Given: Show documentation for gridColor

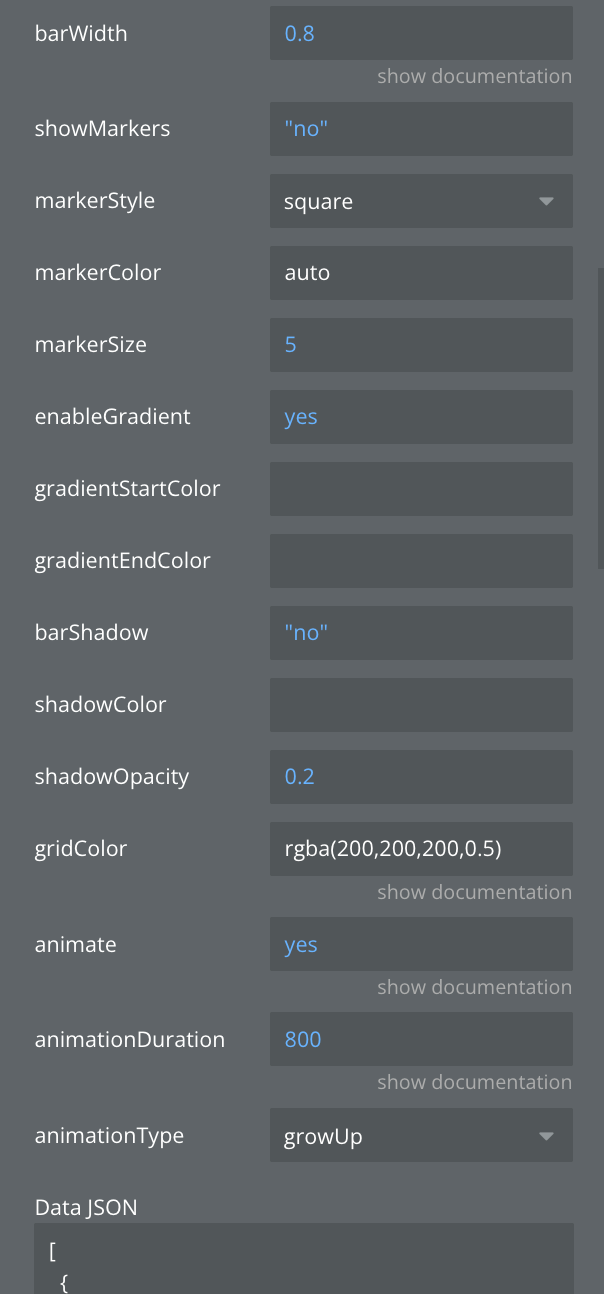Looking at the screenshot, I should (x=474, y=892).
